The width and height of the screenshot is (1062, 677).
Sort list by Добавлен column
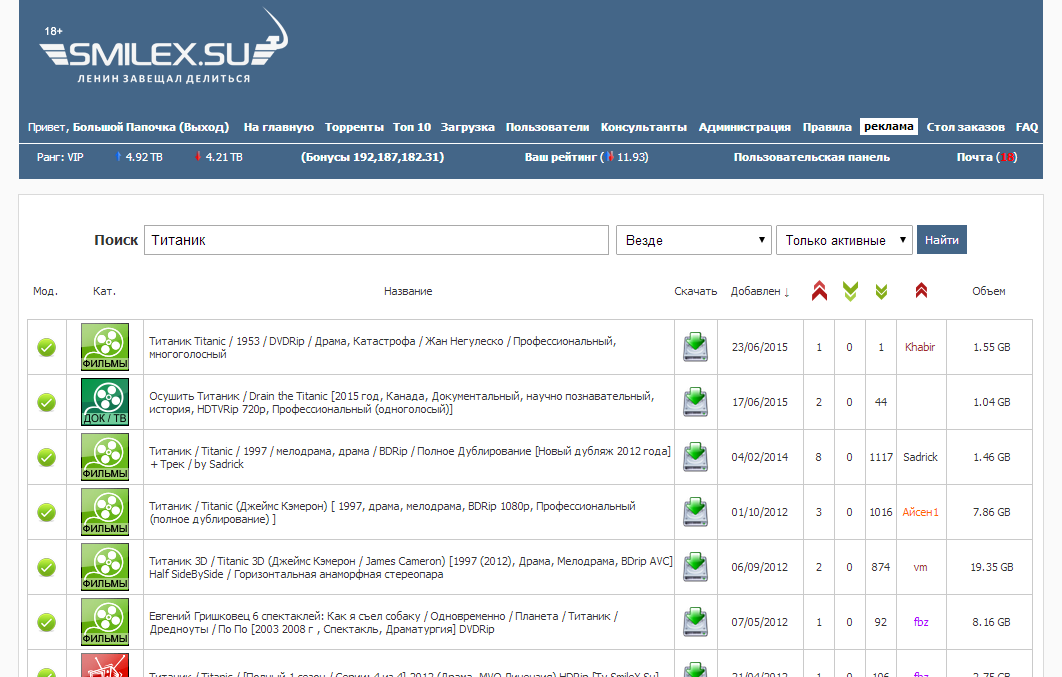point(755,291)
